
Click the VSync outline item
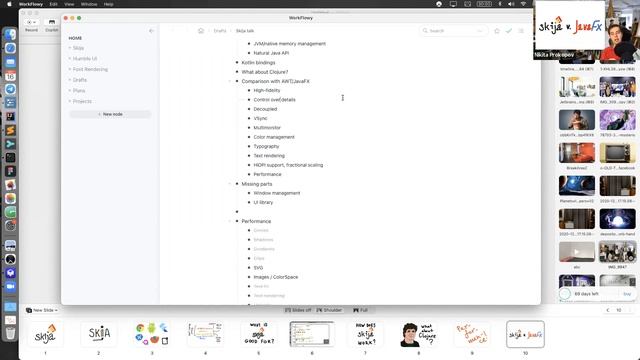tap(260, 118)
